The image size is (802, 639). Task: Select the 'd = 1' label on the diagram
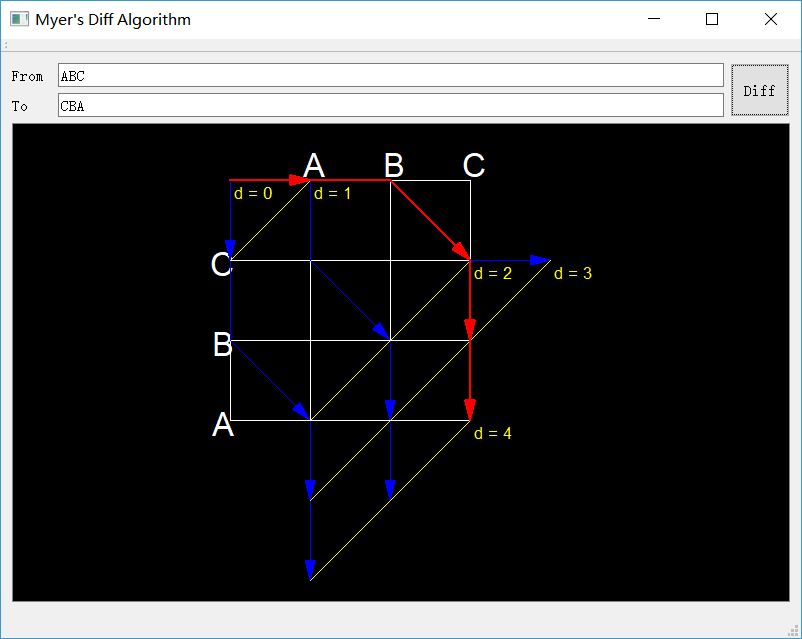point(332,194)
